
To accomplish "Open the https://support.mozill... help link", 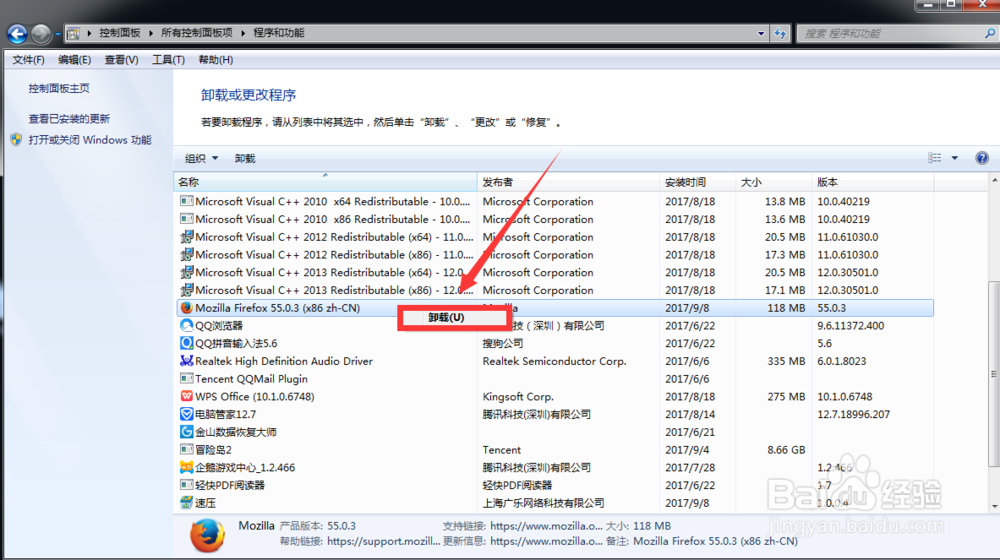I will 383,542.
